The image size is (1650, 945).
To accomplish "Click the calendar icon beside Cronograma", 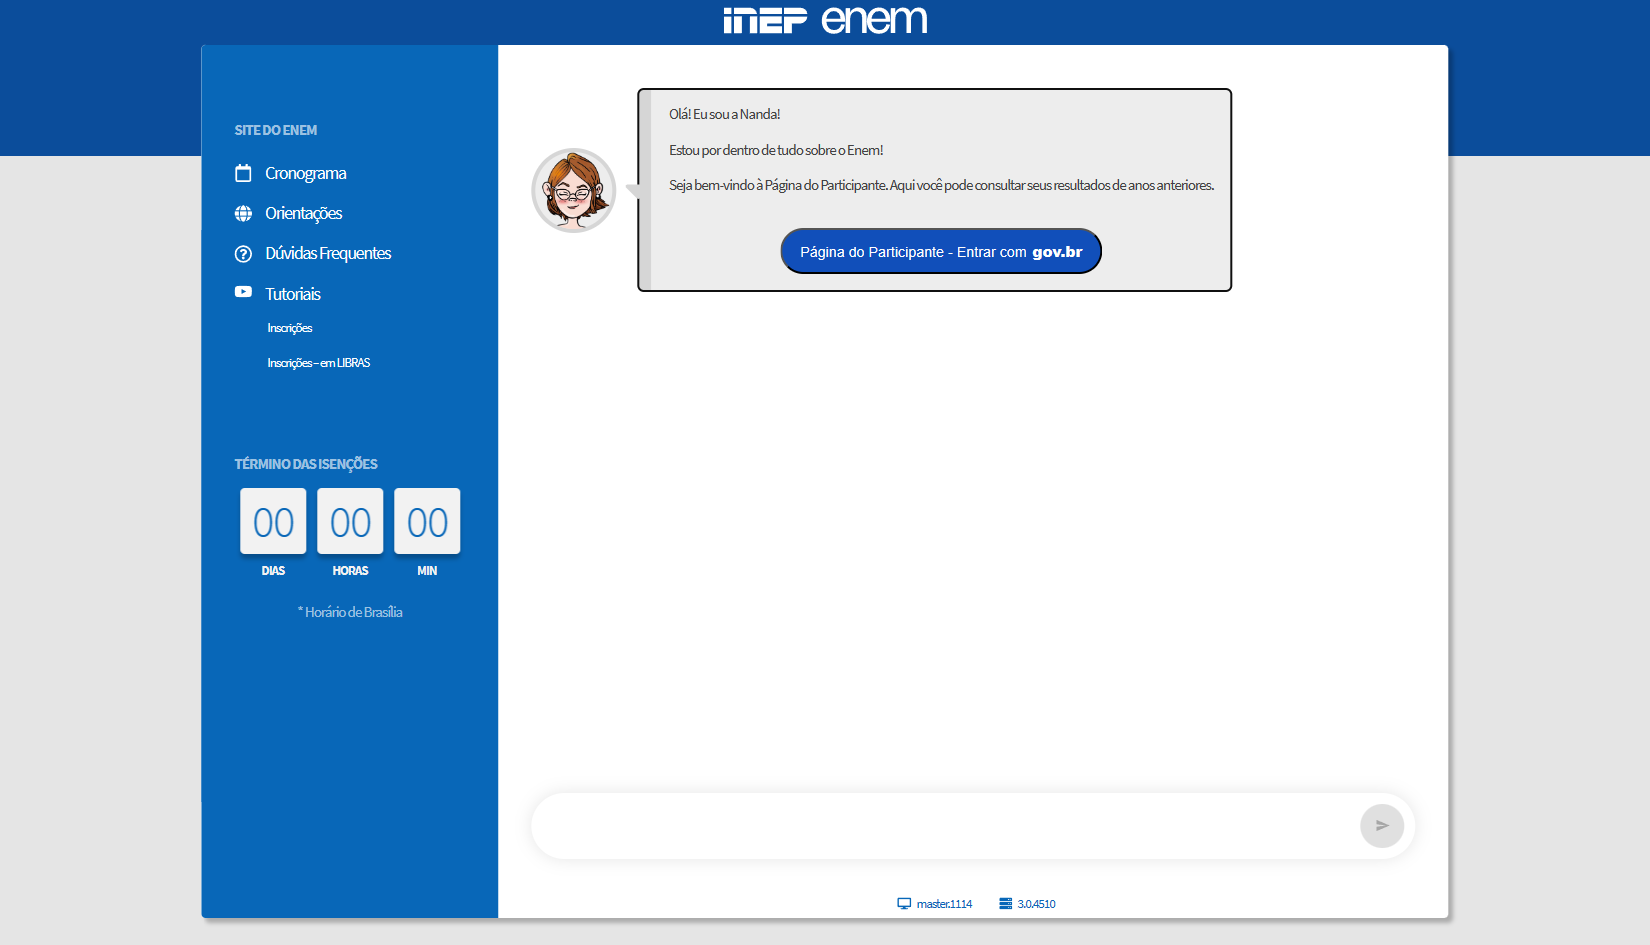I will (243, 173).
